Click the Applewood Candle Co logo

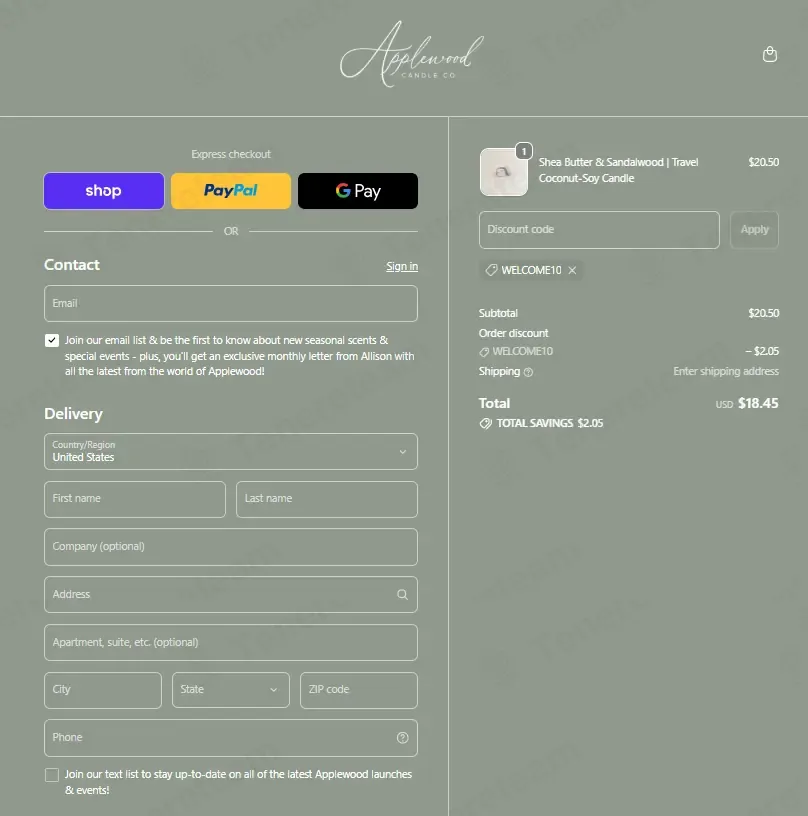[x=412, y=54]
